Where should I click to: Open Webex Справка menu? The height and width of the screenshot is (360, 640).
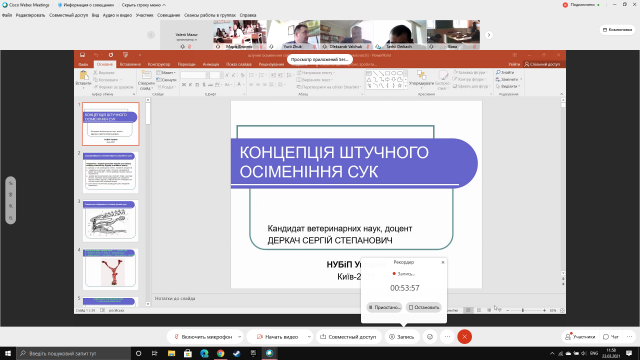coord(248,15)
